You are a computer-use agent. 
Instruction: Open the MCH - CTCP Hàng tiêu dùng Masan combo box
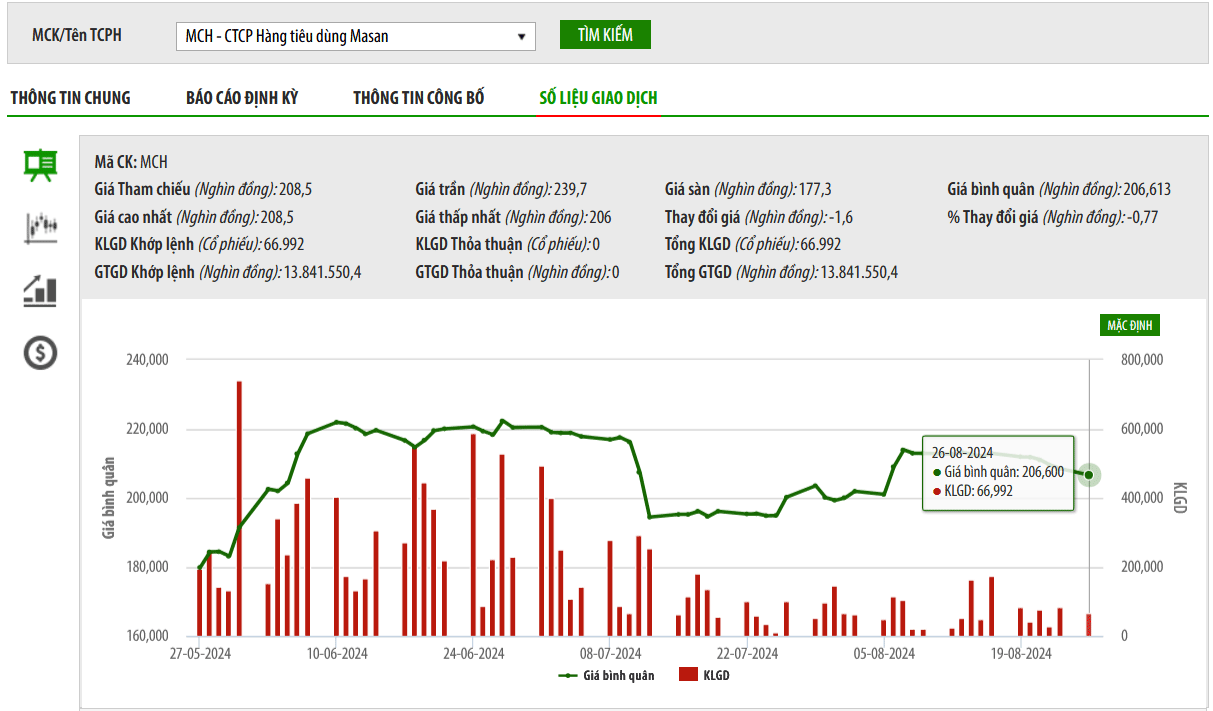coord(355,37)
